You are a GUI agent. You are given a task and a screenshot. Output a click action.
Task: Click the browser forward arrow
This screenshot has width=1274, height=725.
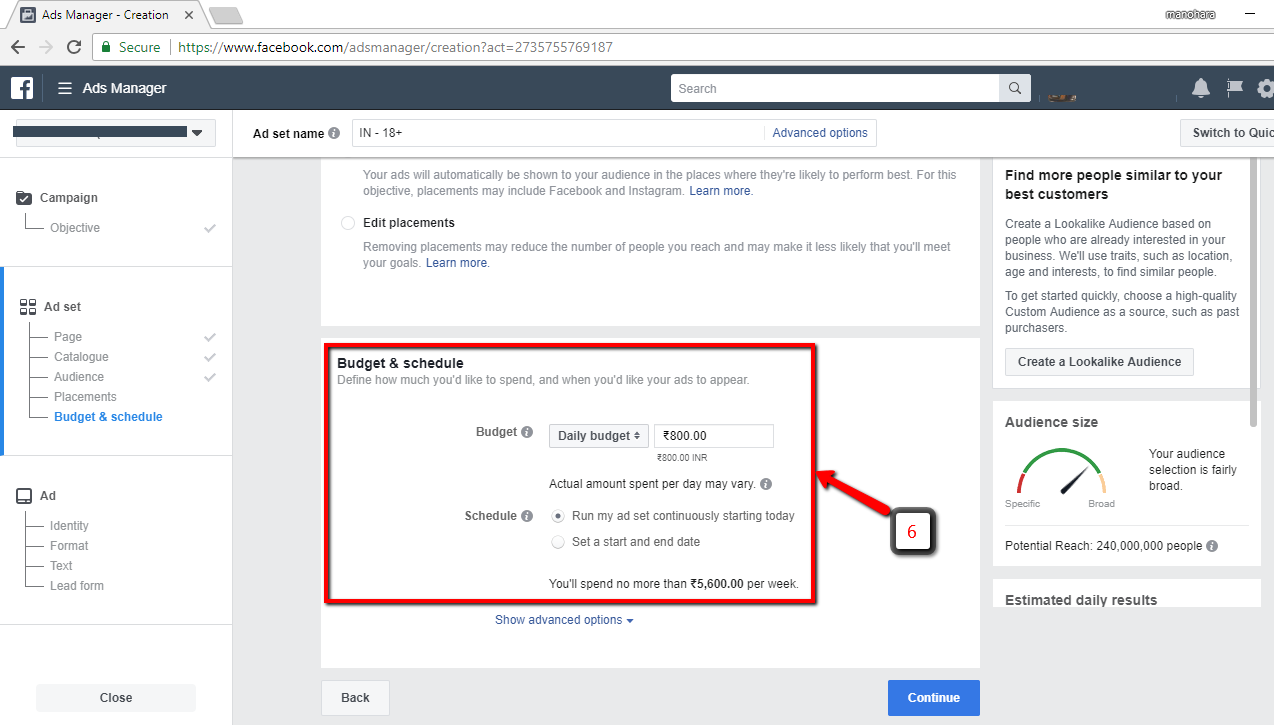46,47
